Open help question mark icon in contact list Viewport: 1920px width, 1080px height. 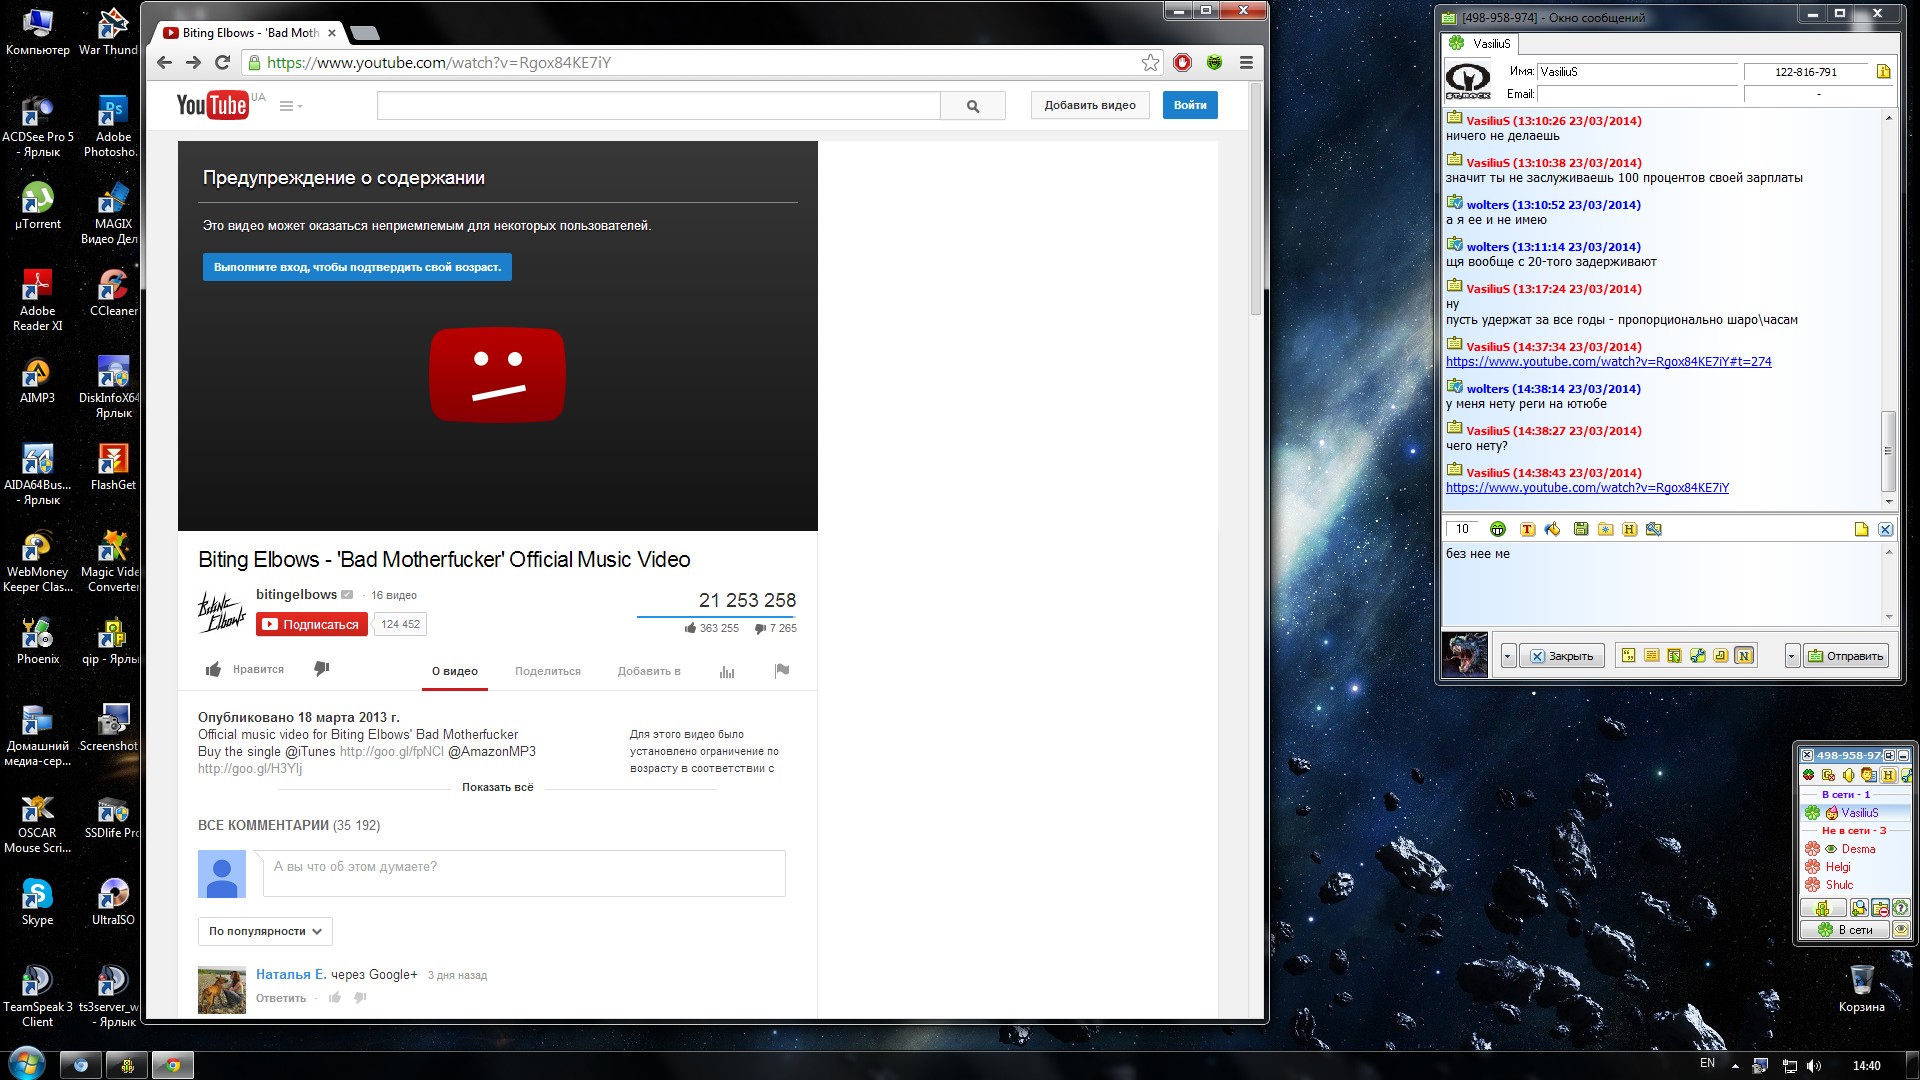tap(1901, 907)
